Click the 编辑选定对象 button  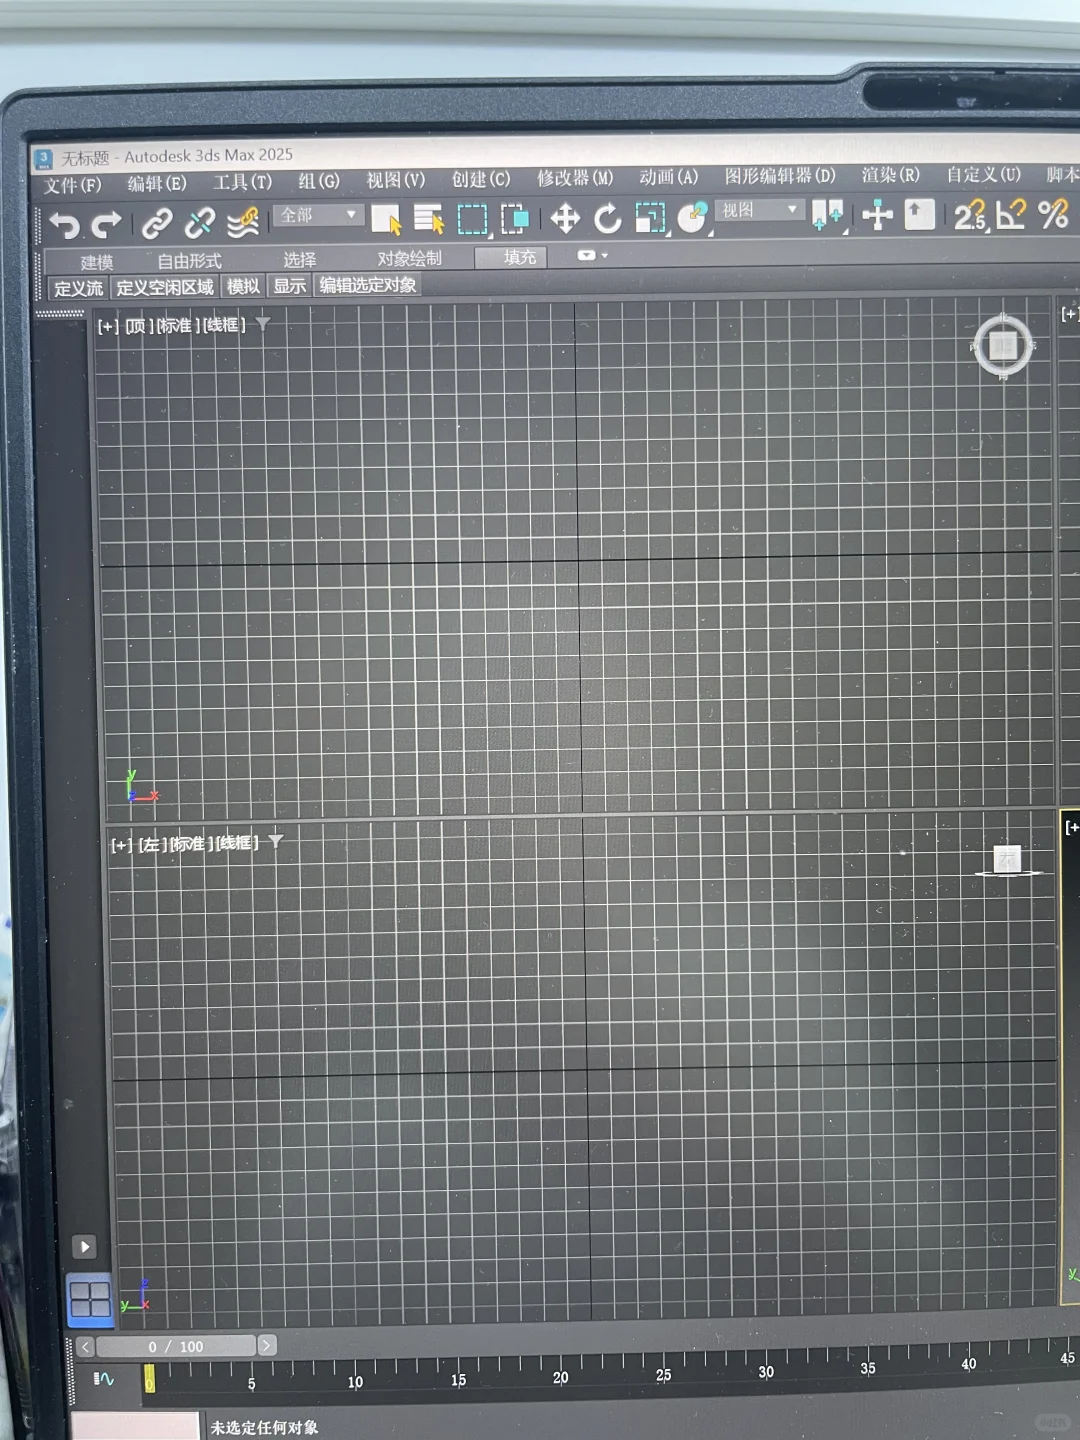[368, 287]
